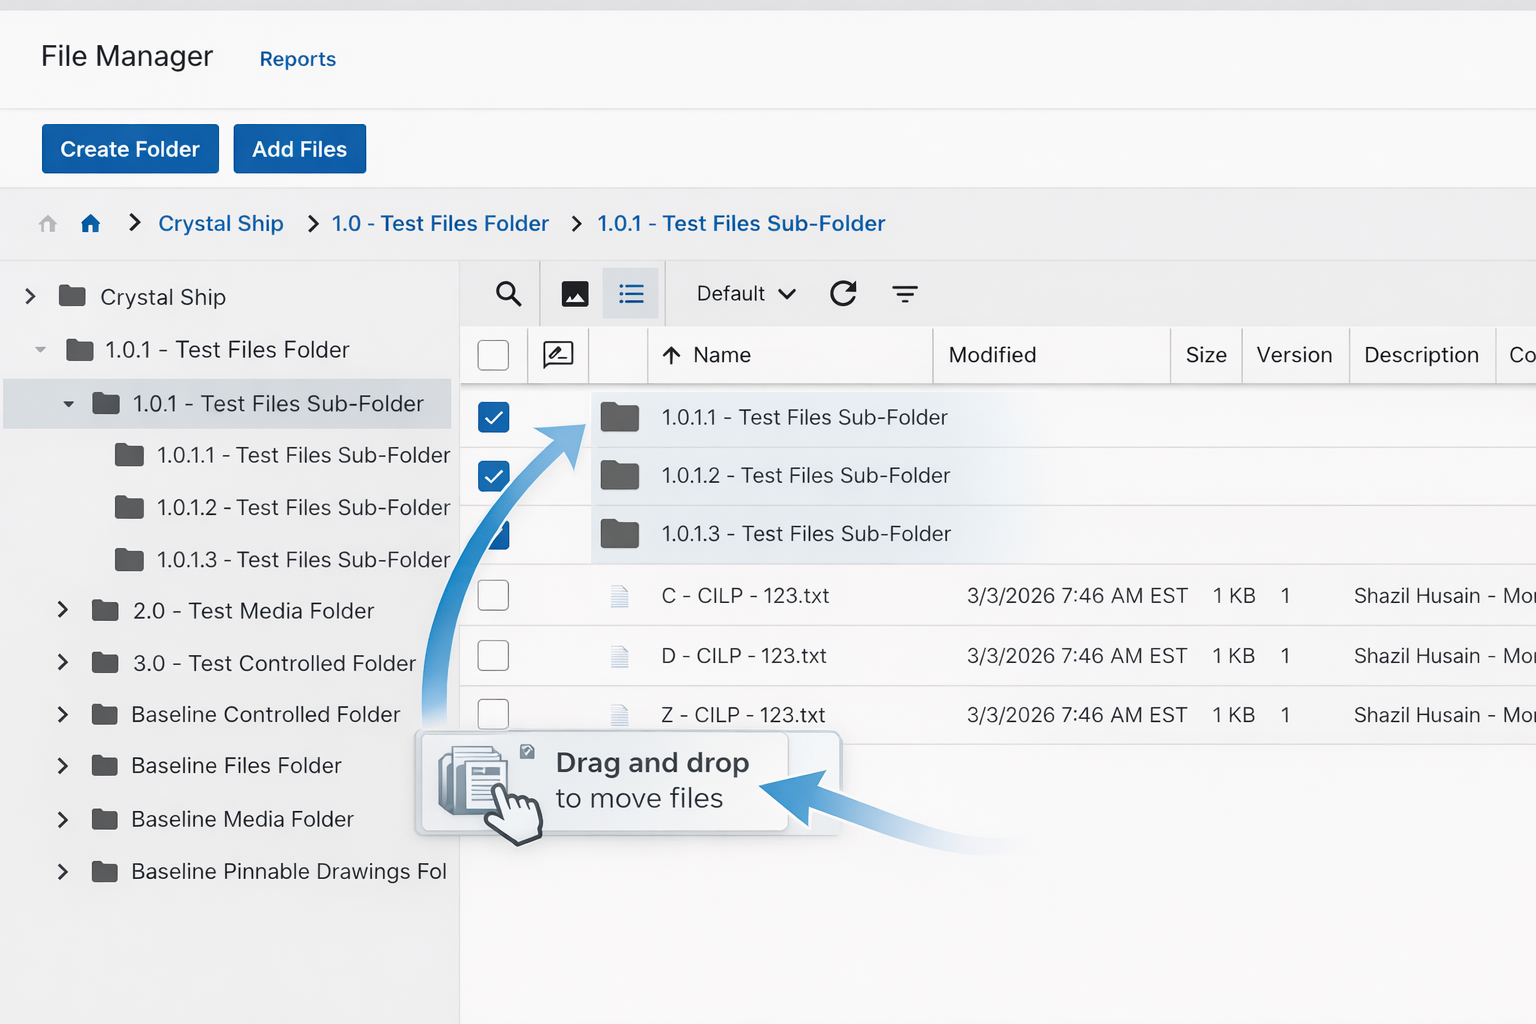Toggle the select-all header checkbox
The image size is (1536, 1024).
494,355
